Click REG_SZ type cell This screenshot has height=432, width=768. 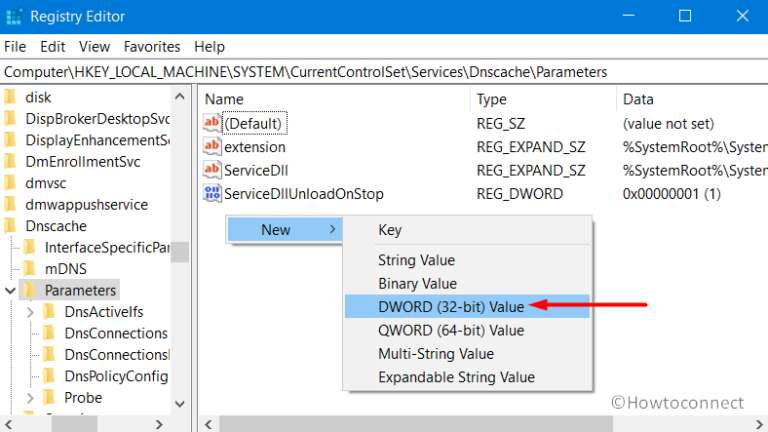click(x=501, y=124)
